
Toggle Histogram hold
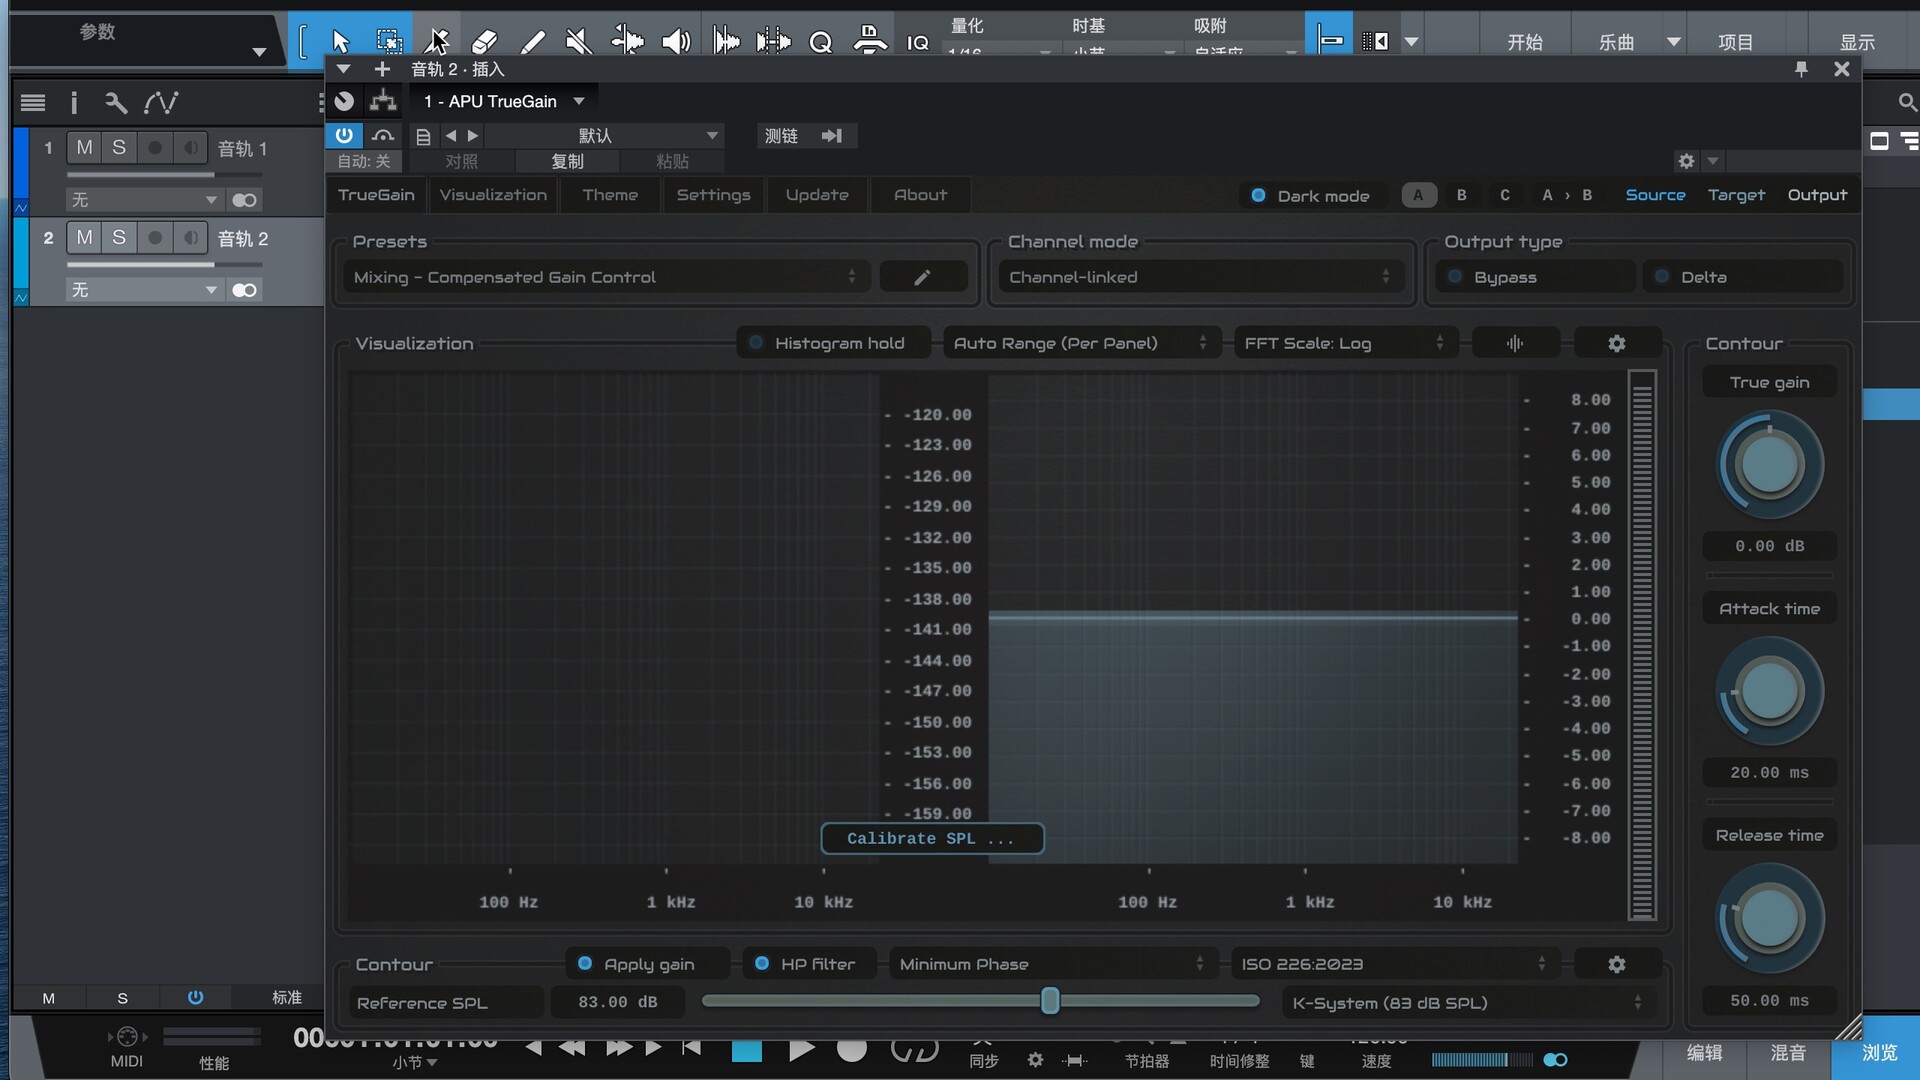click(833, 343)
